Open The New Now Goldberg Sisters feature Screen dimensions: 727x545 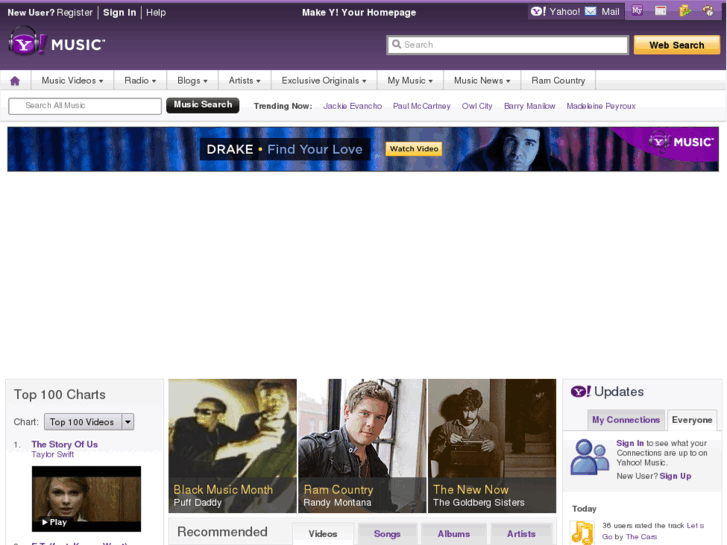492,446
